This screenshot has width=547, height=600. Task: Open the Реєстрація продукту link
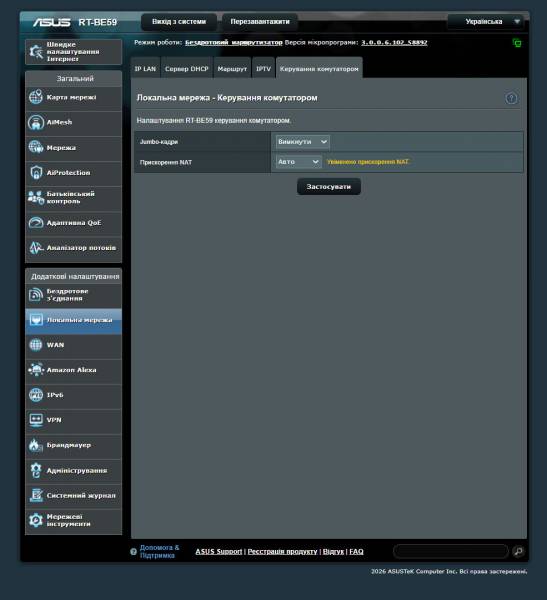(282, 551)
